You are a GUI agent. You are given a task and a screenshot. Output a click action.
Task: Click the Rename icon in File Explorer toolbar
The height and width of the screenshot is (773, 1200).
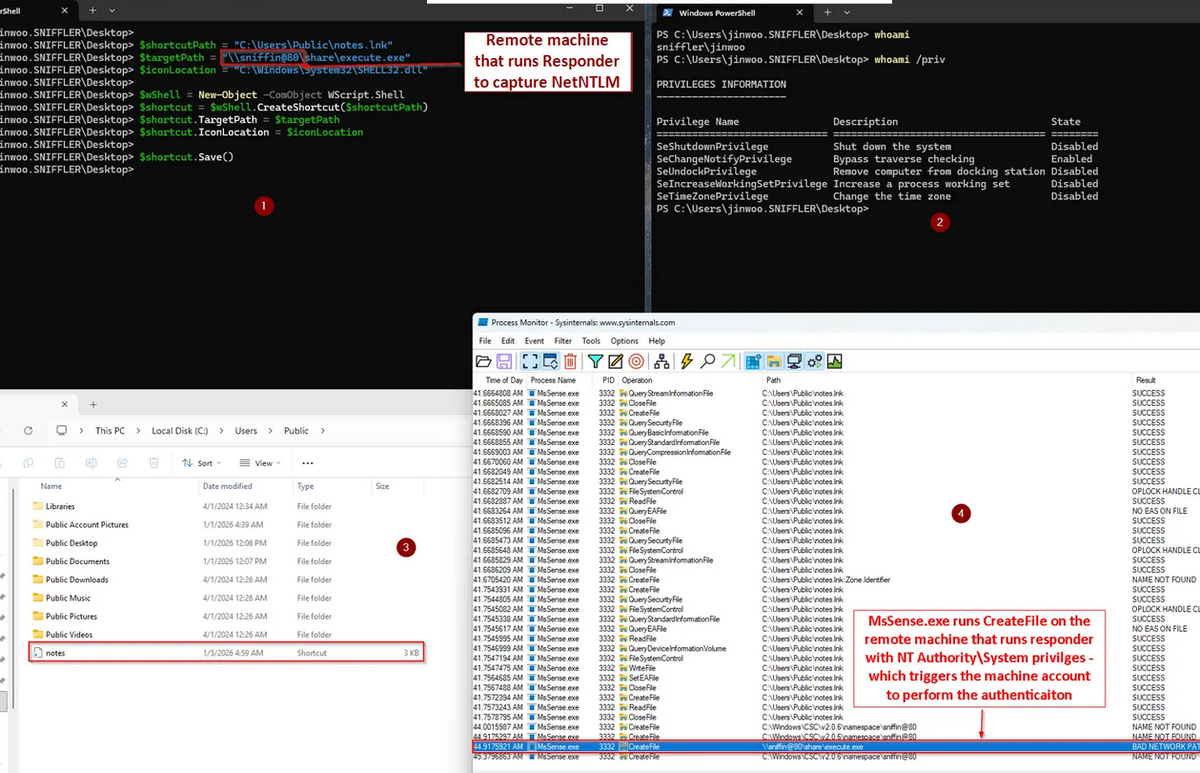[91, 463]
